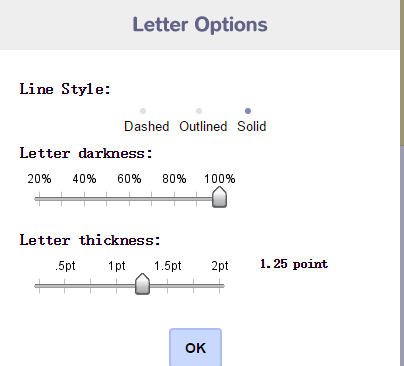Click the Outlined label text
The image size is (404, 366).
(203, 127)
